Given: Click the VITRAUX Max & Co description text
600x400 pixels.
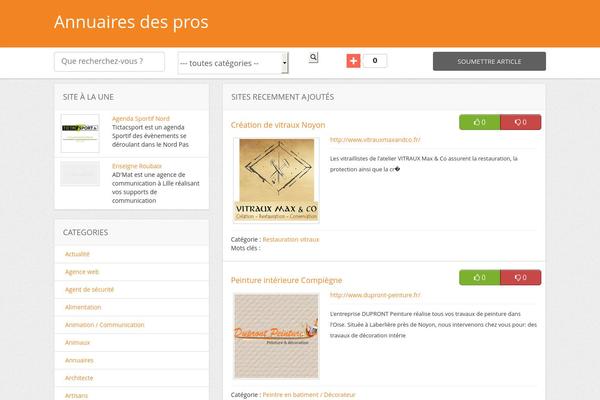Looking at the screenshot, I should pyautogui.click(x=424, y=164).
